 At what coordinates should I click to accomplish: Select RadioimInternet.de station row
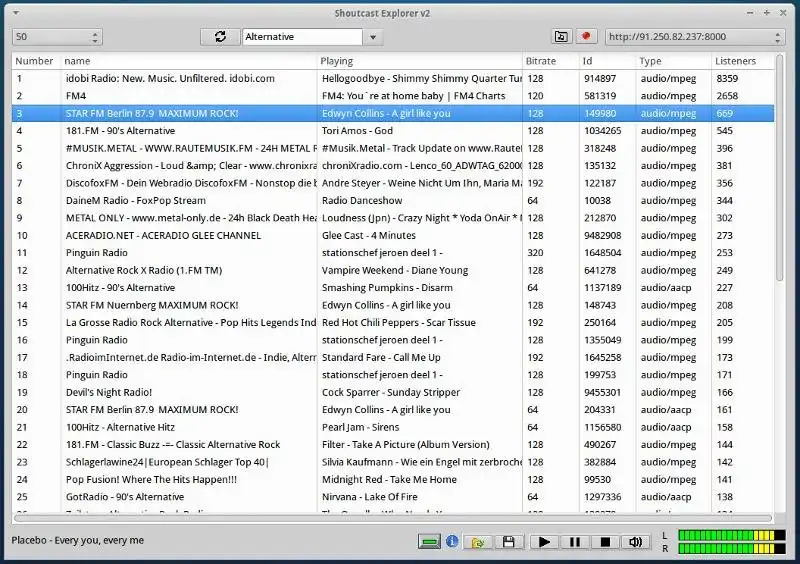[393, 357]
